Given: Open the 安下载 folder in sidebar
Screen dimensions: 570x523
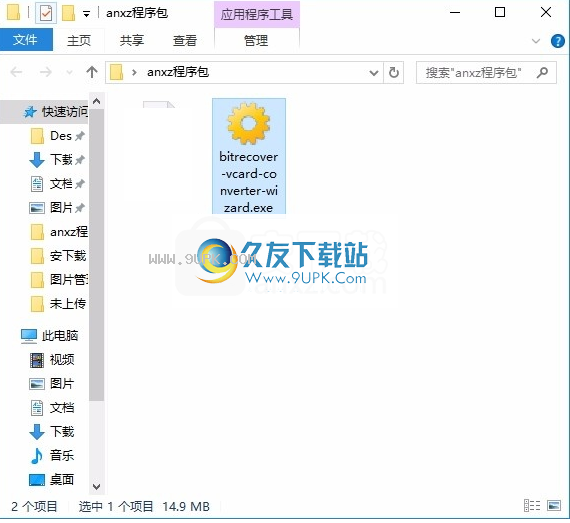Looking at the screenshot, I should tap(58, 256).
